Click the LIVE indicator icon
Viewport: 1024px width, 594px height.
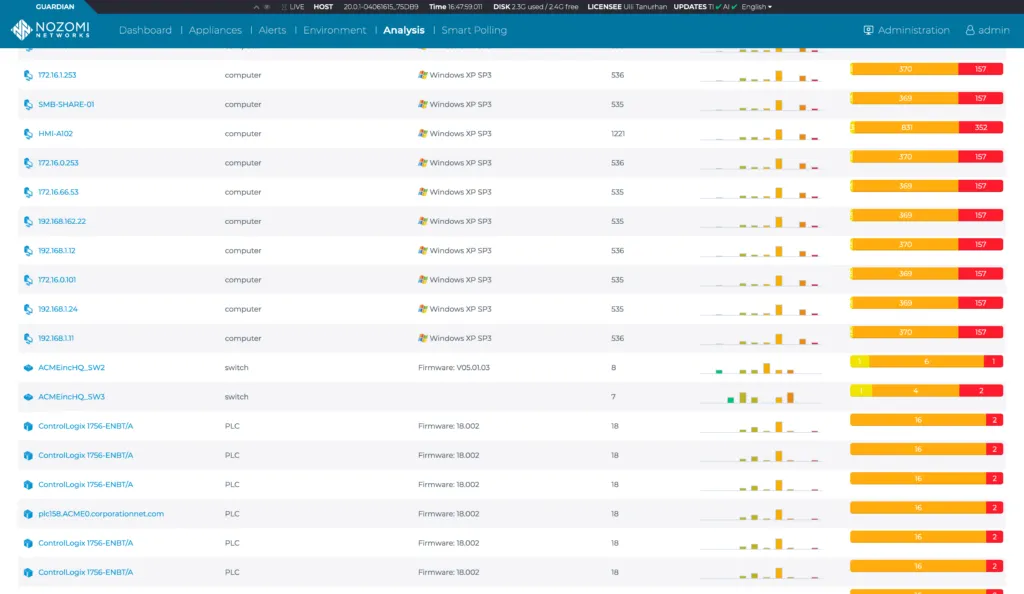pyautogui.click(x=284, y=7)
